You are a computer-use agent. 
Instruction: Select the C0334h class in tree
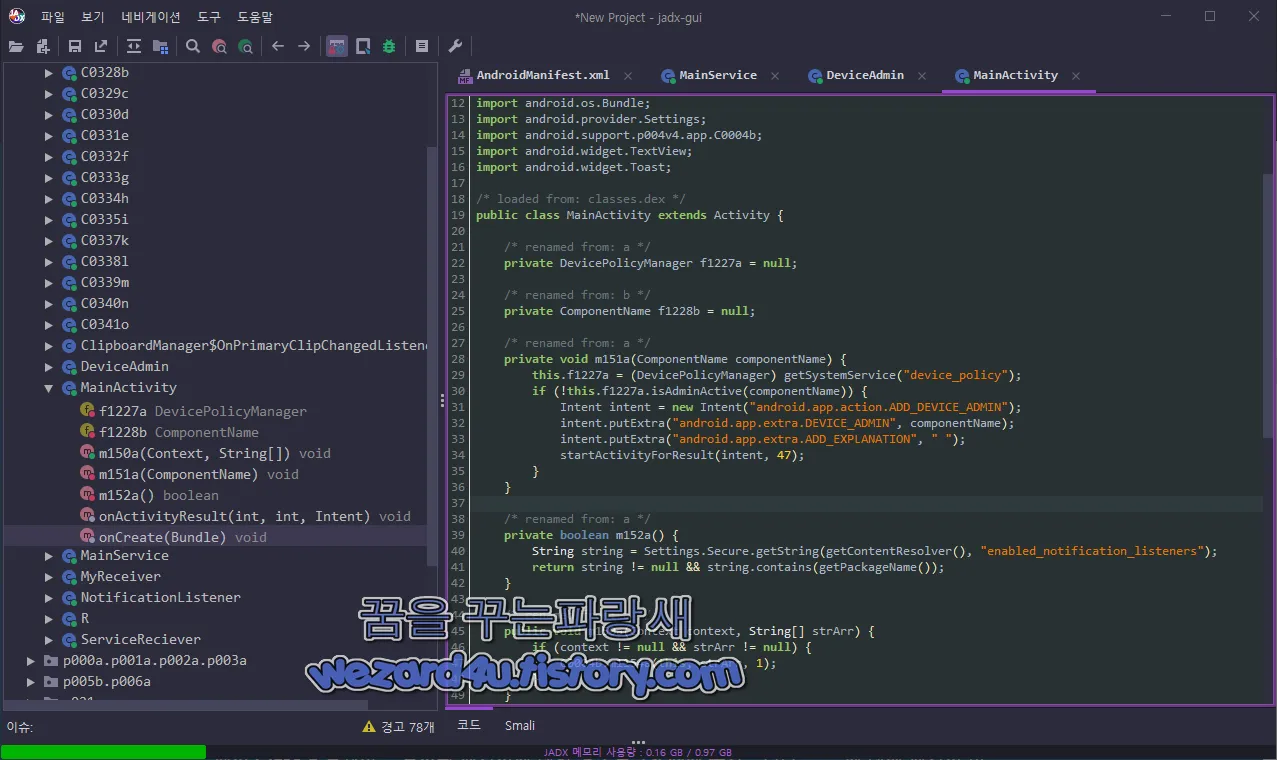click(x=96, y=198)
